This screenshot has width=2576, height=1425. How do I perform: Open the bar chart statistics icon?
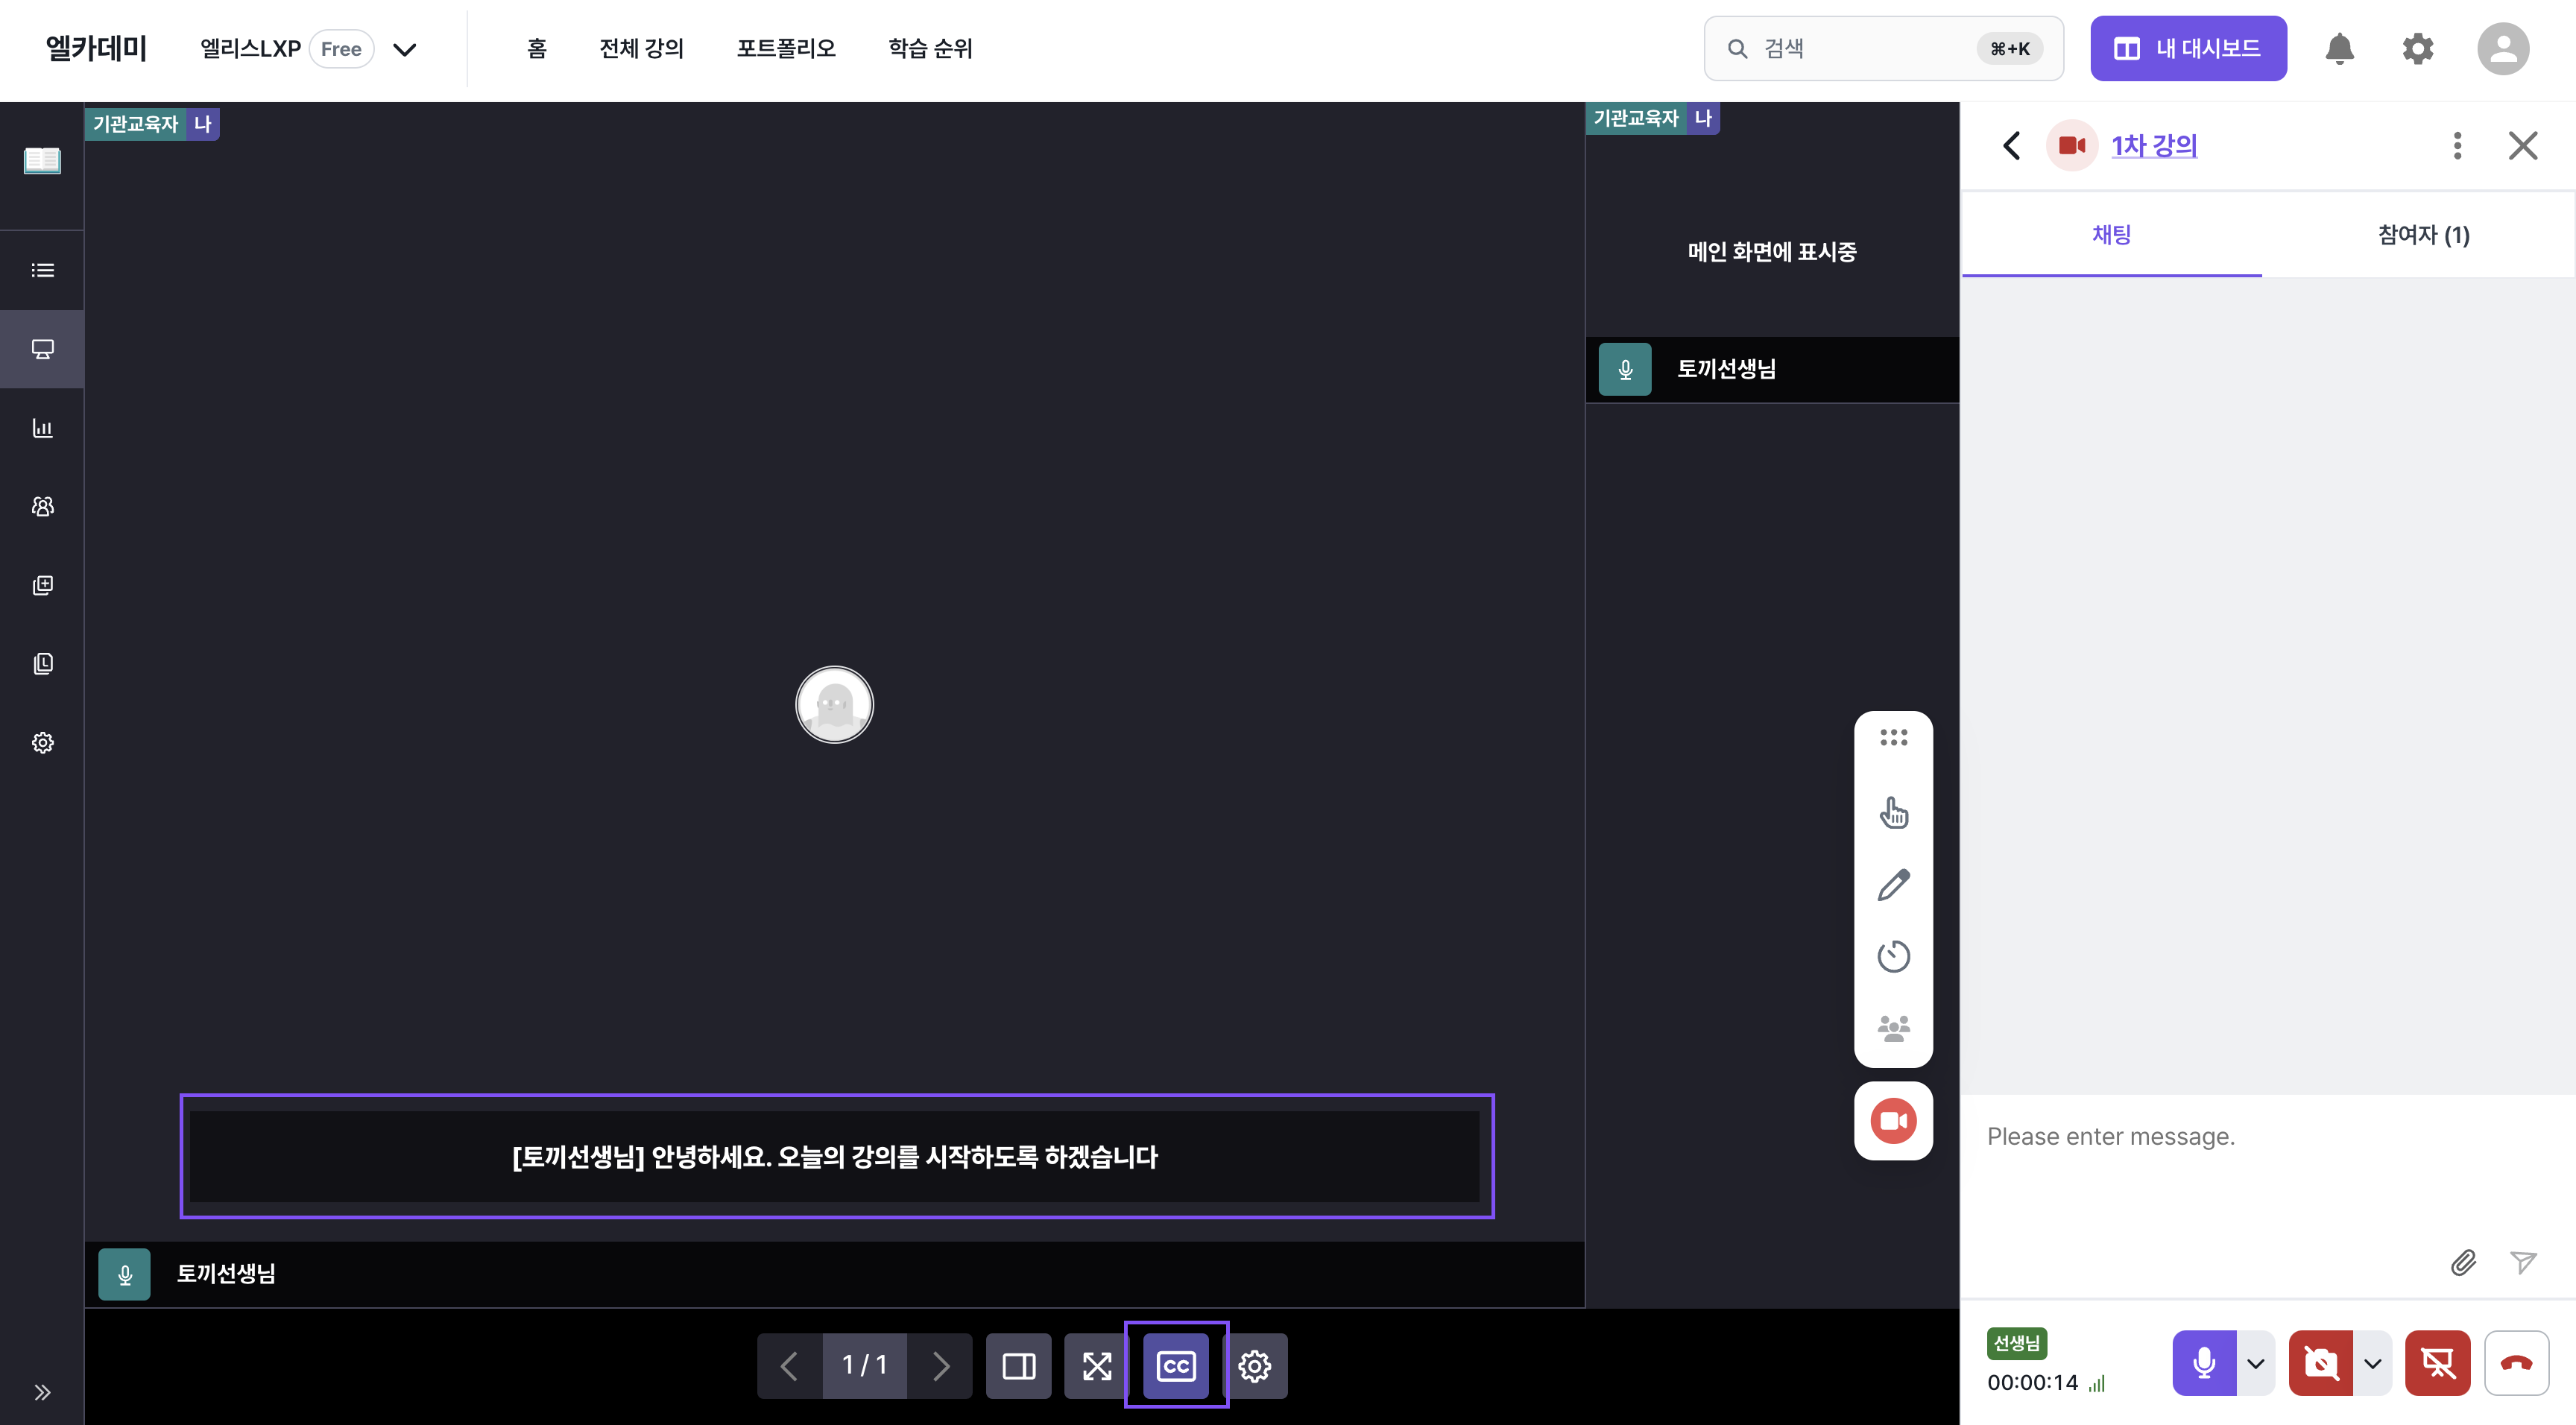click(x=42, y=428)
